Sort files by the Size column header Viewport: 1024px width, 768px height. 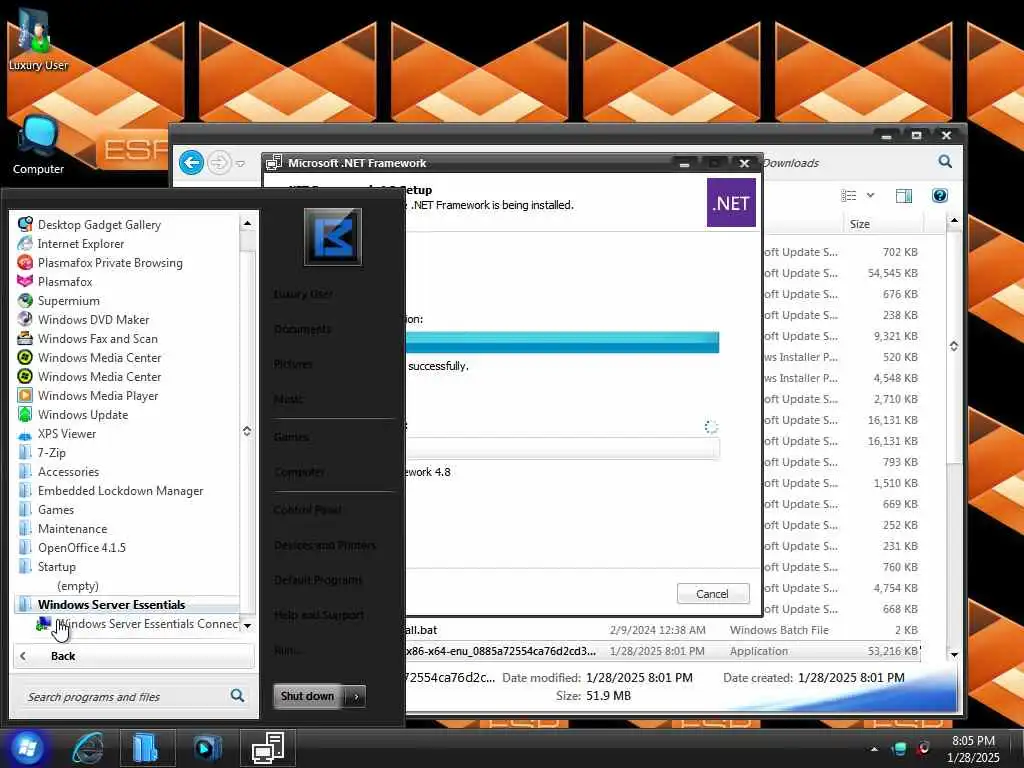coord(883,224)
